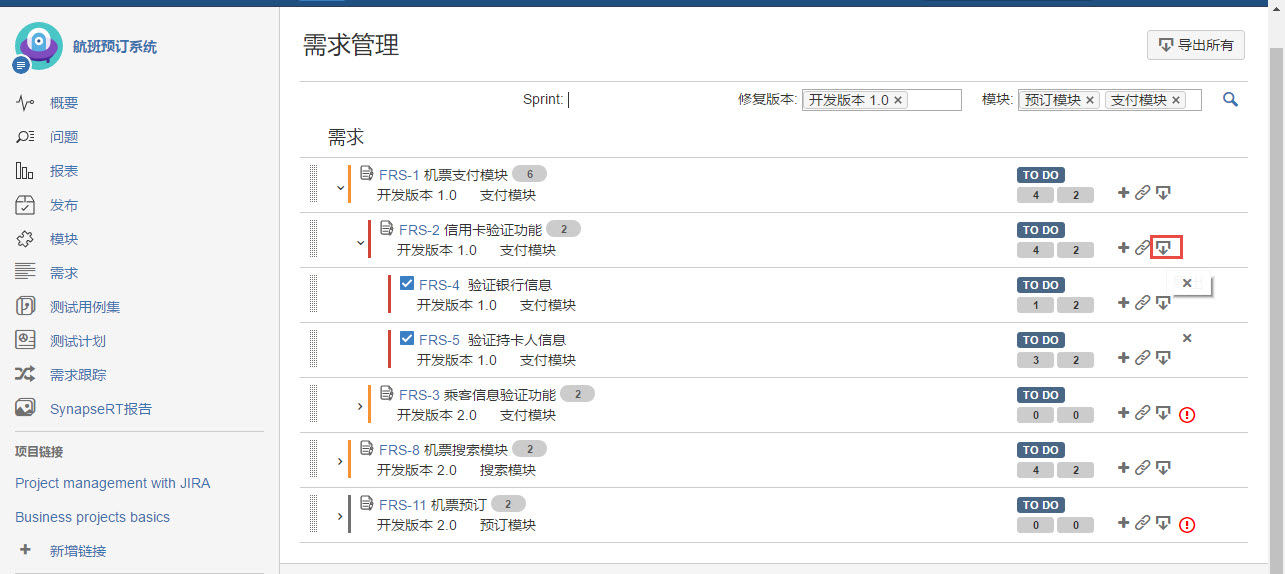Click the X remove icon on FRS-5 row
The image size is (1285, 574).
point(1187,338)
